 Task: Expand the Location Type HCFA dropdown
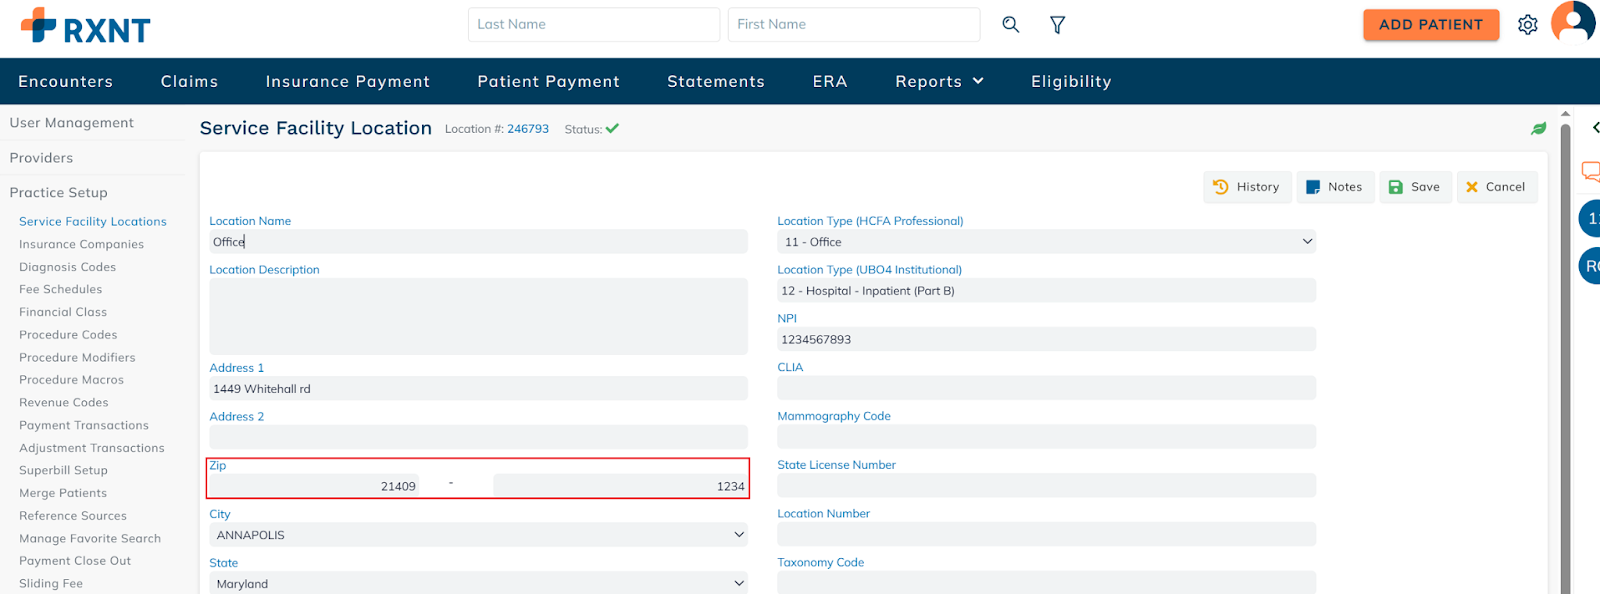pyautogui.click(x=1046, y=242)
